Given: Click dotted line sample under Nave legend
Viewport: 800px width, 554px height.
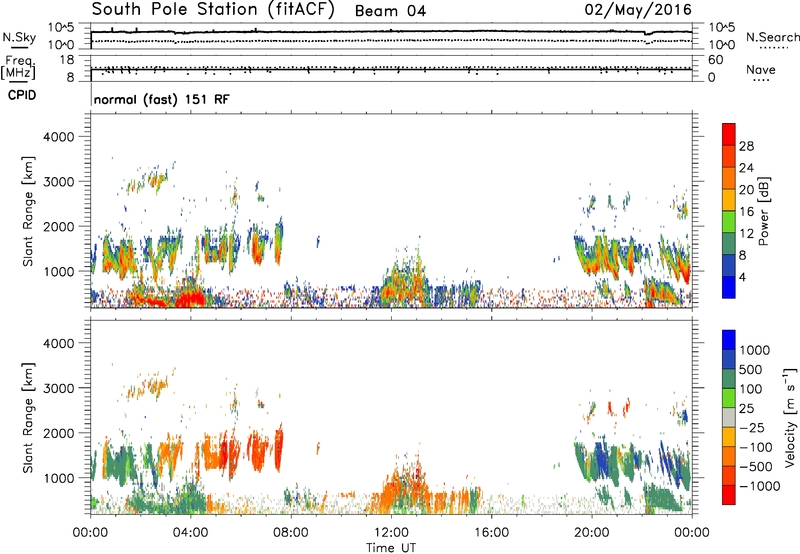Looking at the screenshot, I should [761, 81].
